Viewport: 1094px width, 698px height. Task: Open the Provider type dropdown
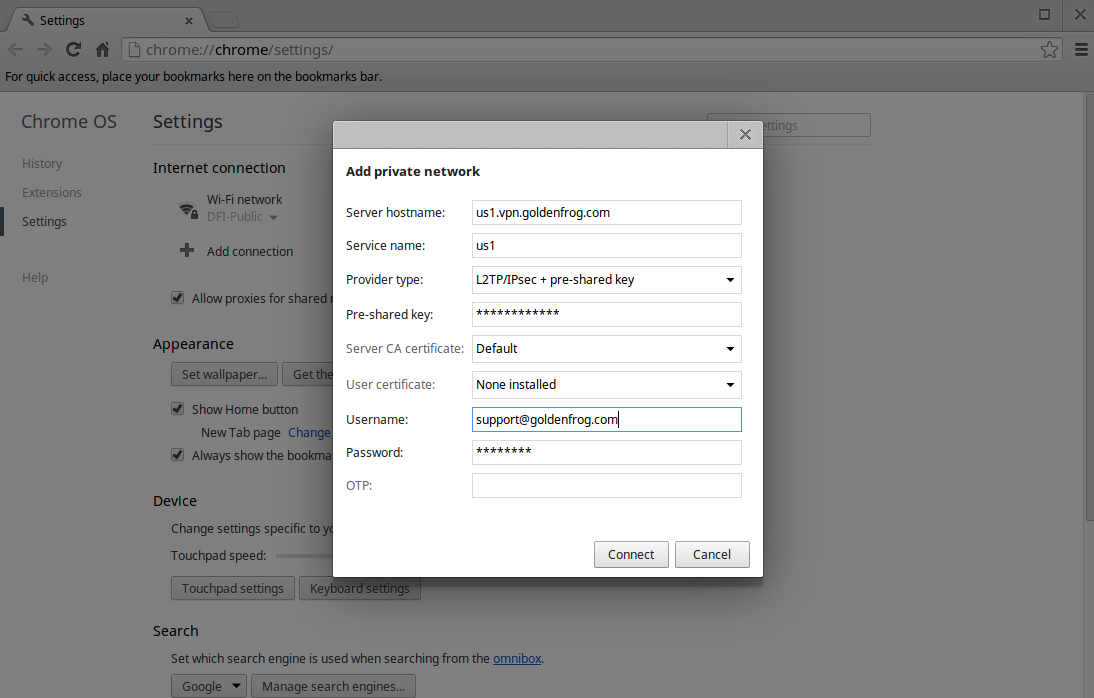click(606, 280)
